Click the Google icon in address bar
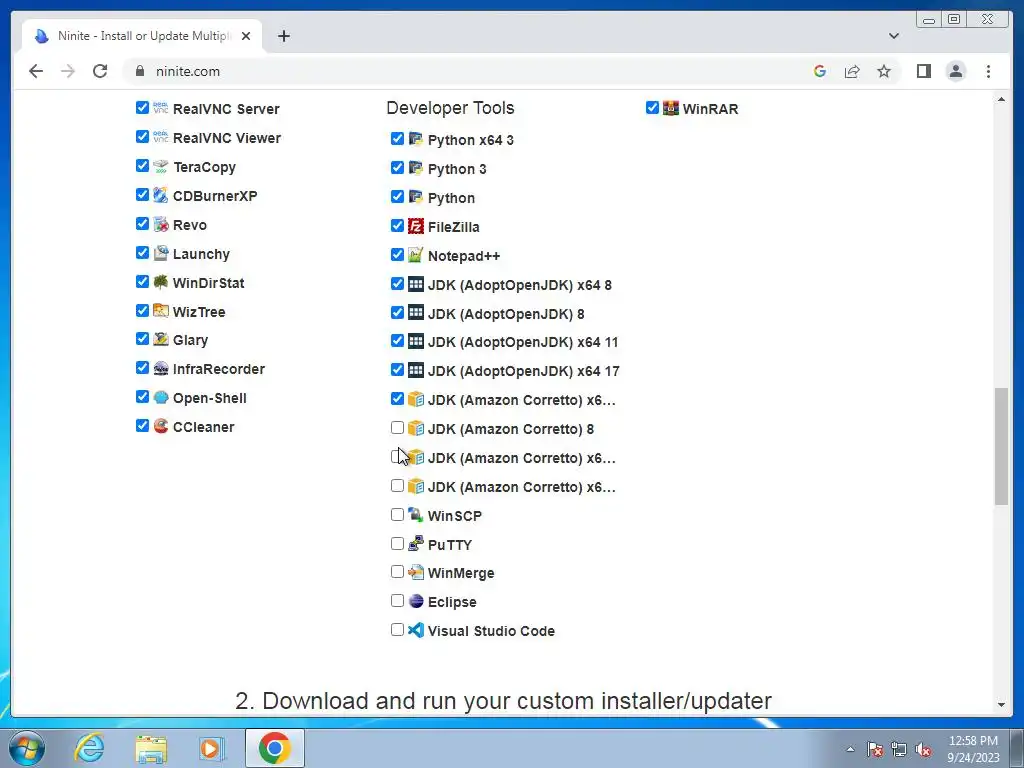The width and height of the screenshot is (1024, 768). pyautogui.click(x=820, y=71)
